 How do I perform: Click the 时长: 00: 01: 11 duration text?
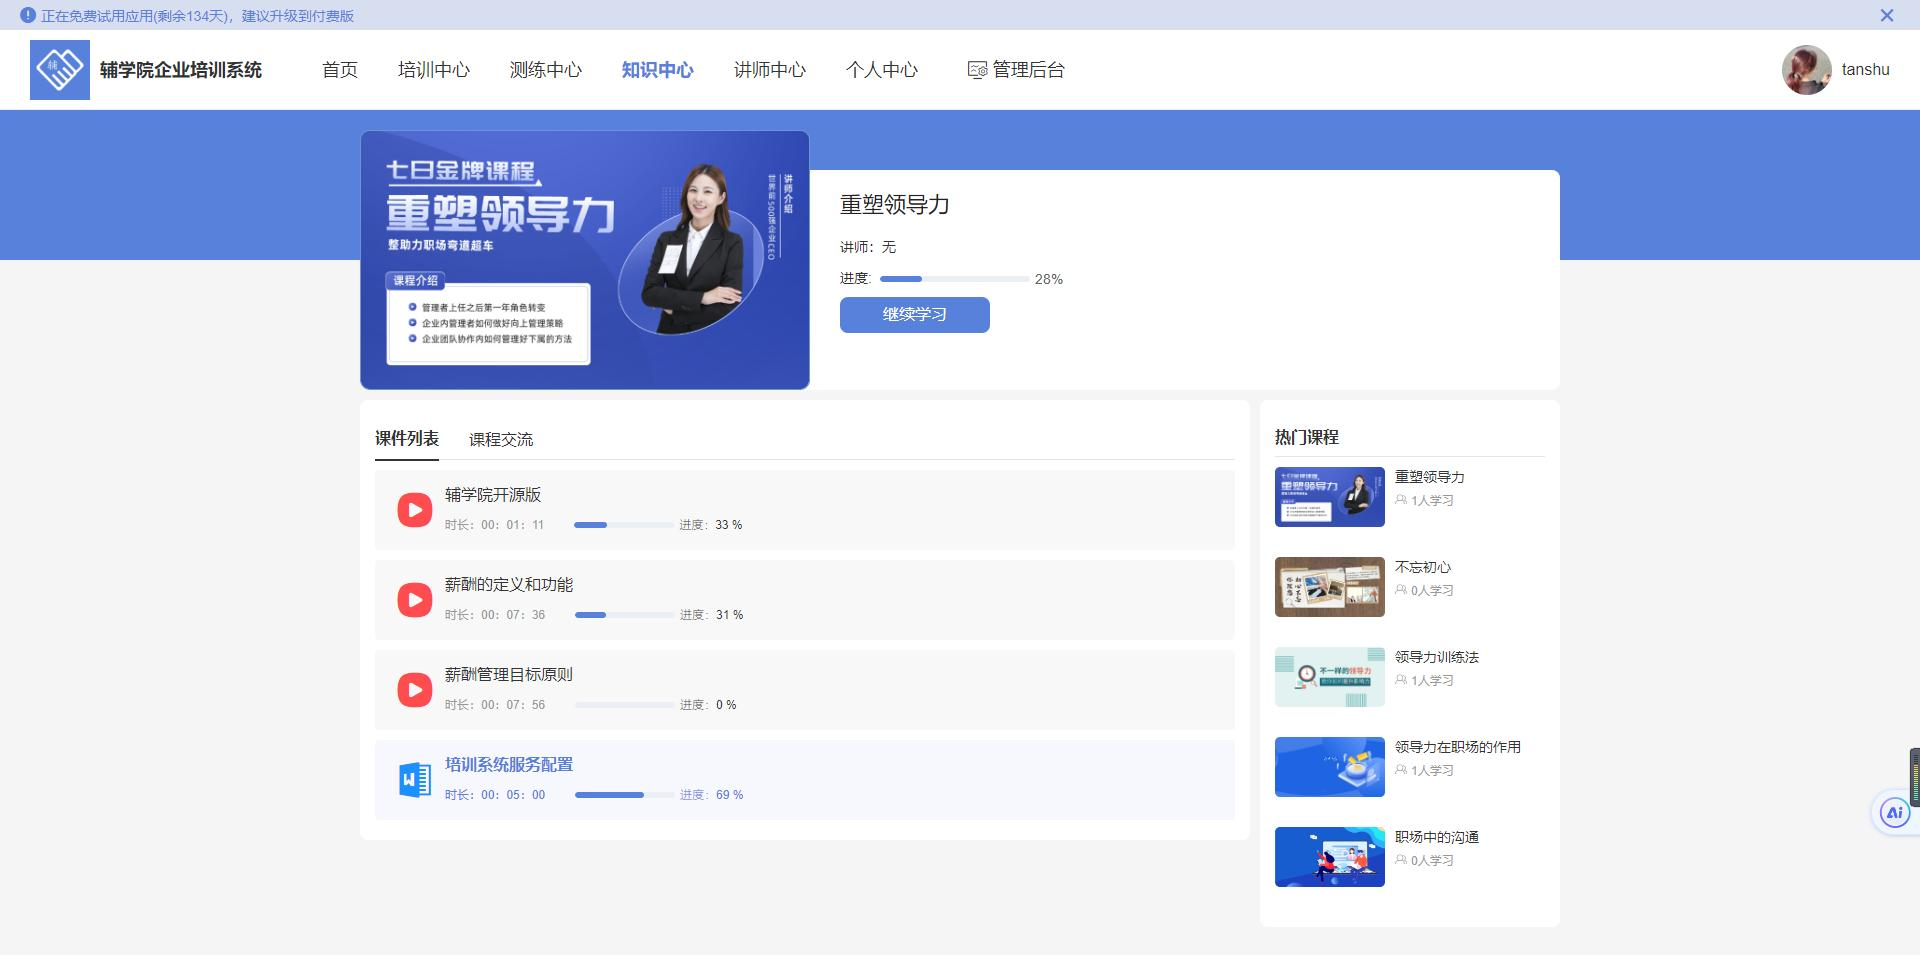pyautogui.click(x=495, y=525)
